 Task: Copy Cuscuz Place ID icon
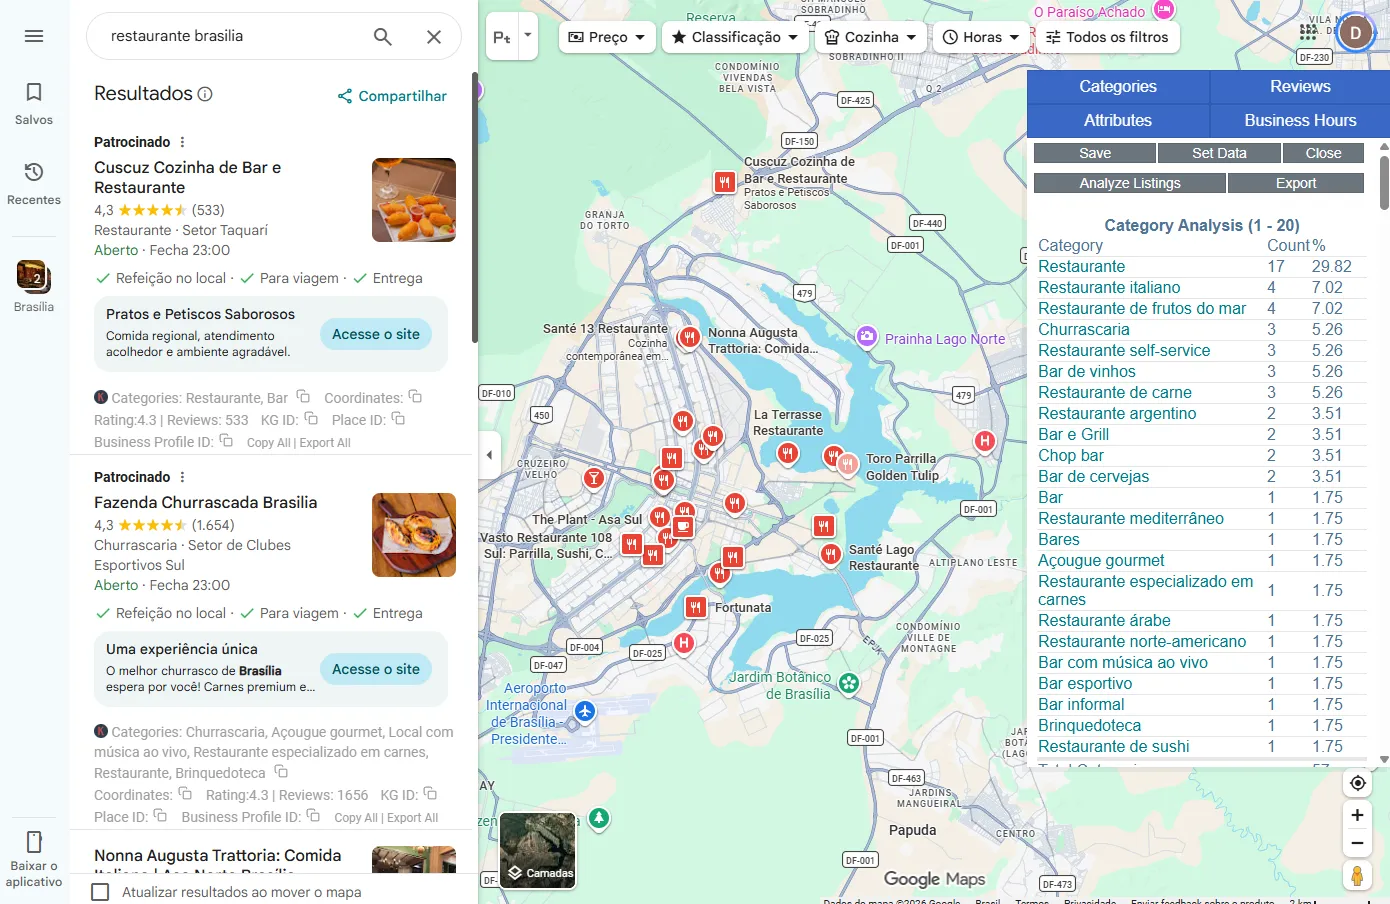click(x=398, y=419)
